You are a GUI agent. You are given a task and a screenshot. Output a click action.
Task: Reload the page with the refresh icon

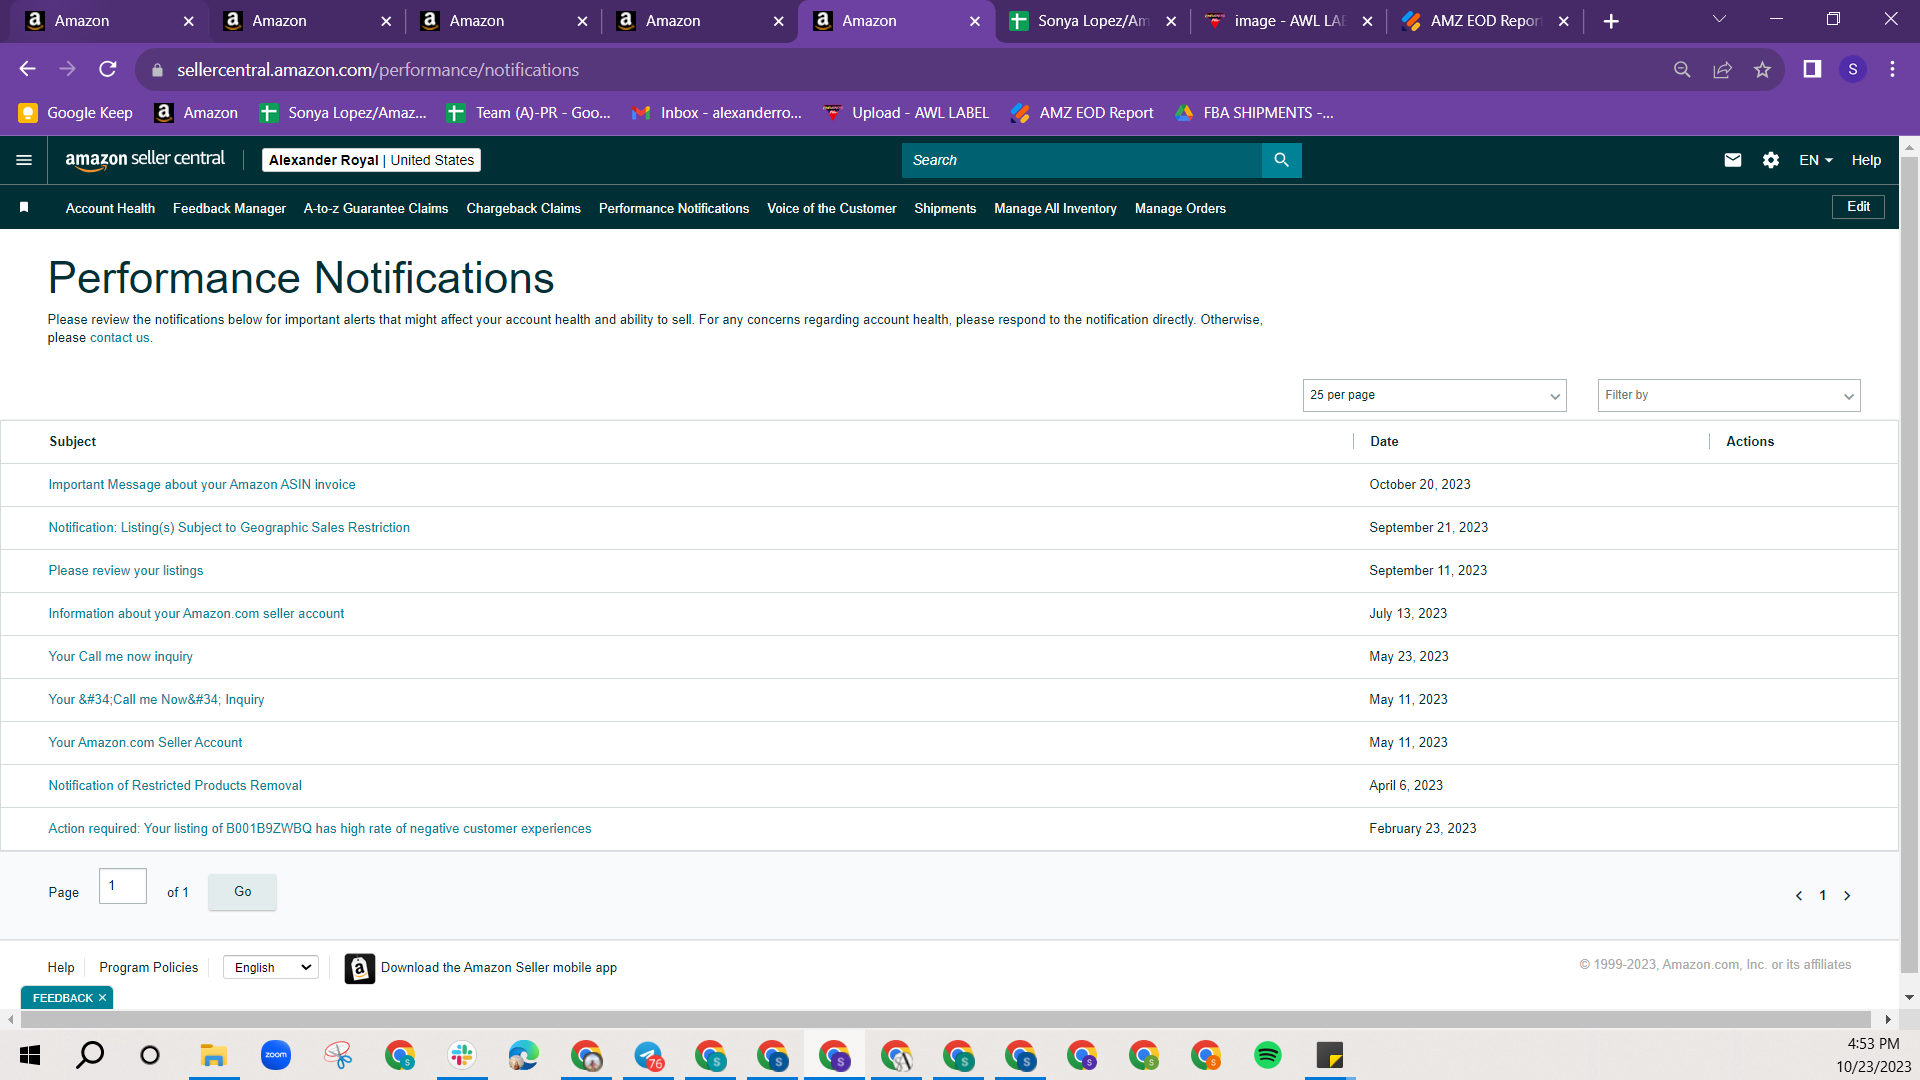point(108,69)
